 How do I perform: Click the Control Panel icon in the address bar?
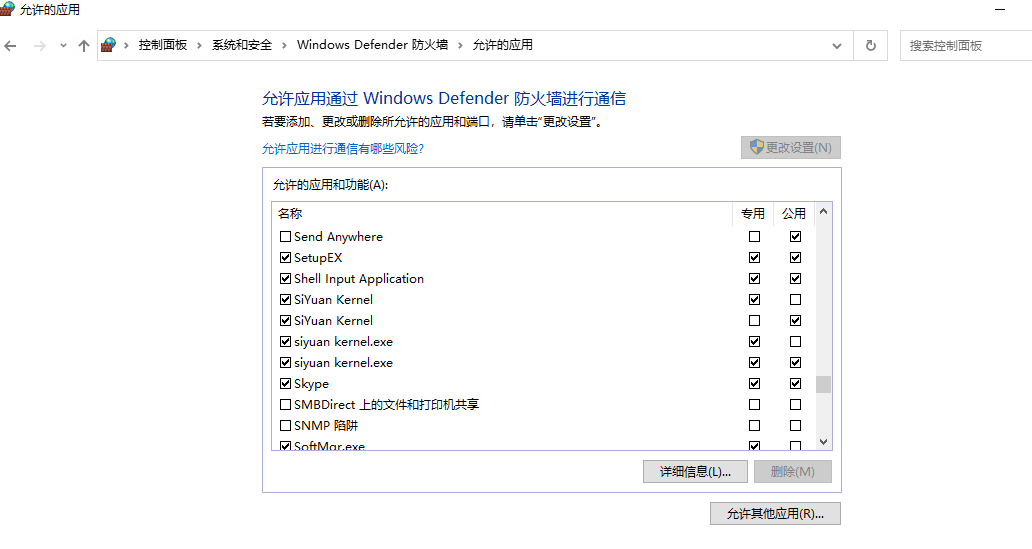109,45
